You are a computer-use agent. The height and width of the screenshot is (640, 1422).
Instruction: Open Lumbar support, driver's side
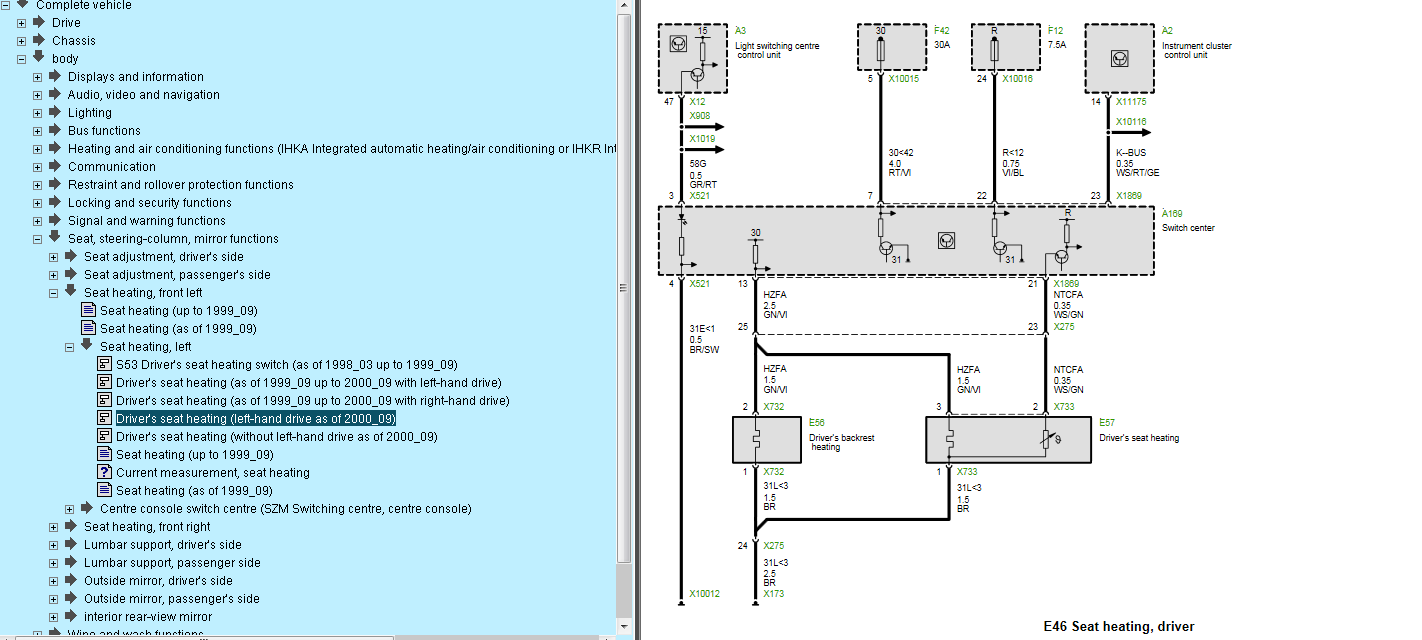162,545
